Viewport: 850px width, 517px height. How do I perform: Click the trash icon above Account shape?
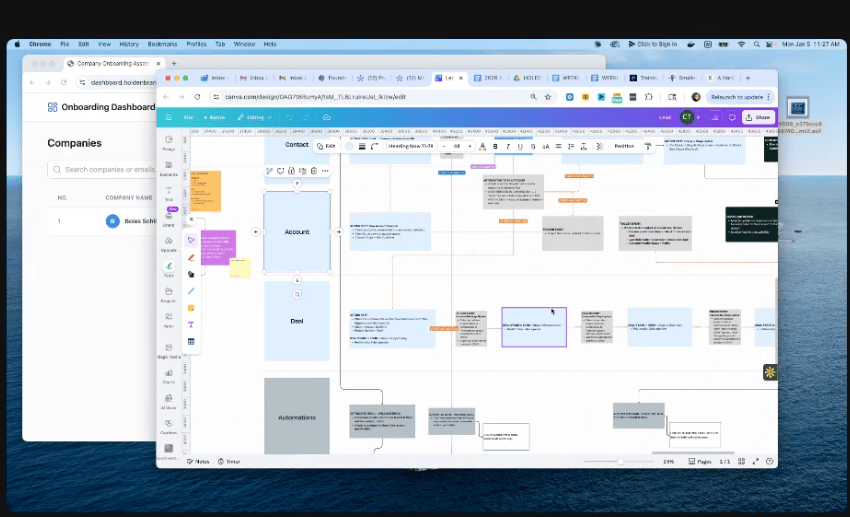pyautogui.click(x=314, y=171)
